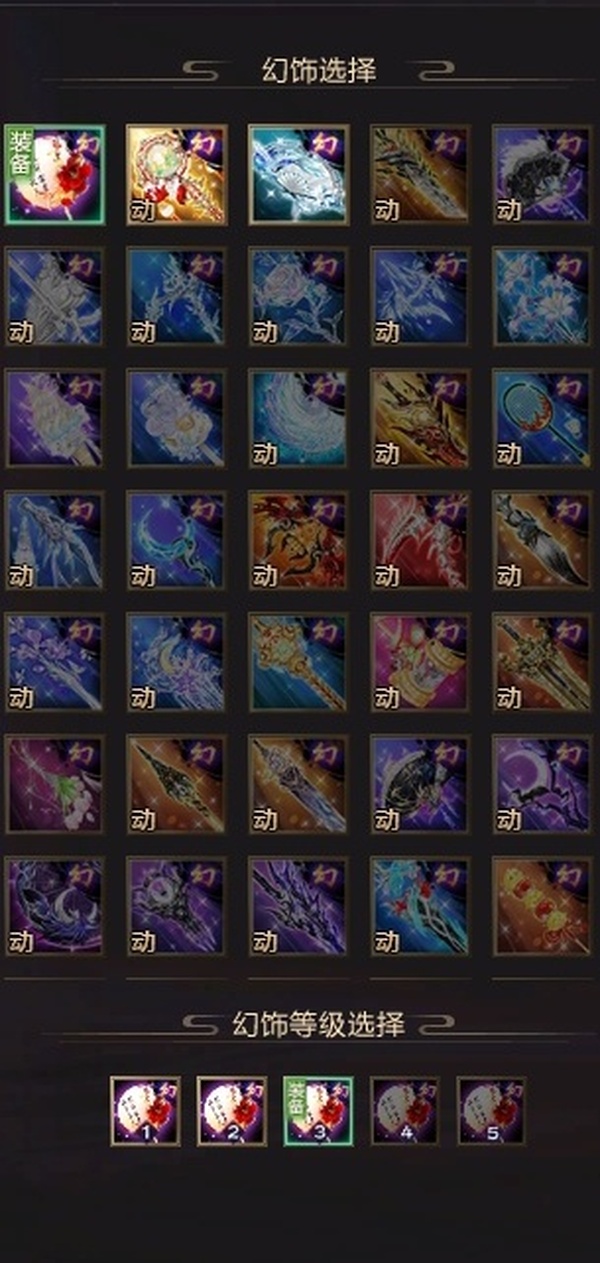This screenshot has width=600, height=1263.
Task: Pick the white feather fan on teal
Action: coord(299,418)
